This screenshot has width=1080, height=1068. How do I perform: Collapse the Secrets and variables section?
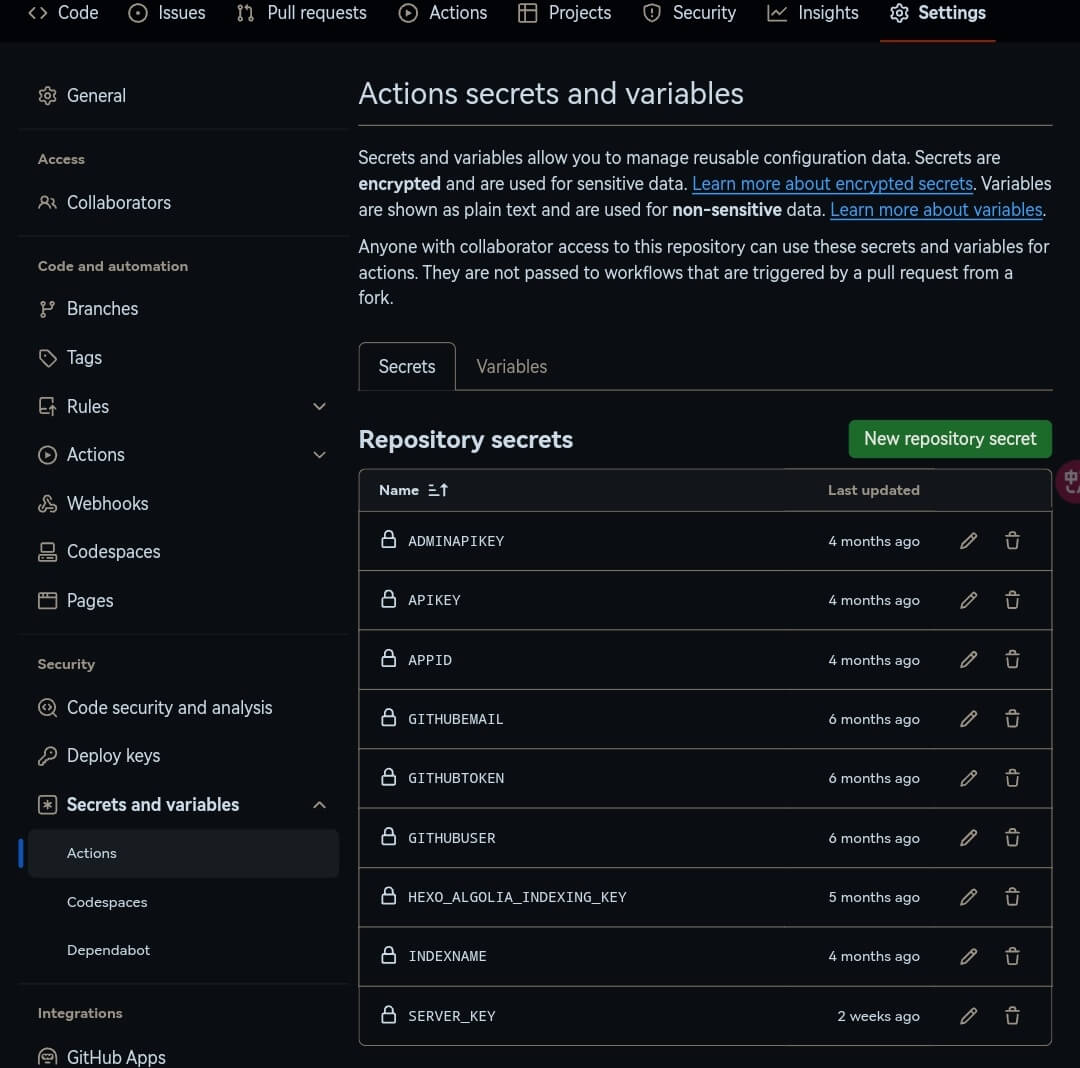(x=319, y=804)
